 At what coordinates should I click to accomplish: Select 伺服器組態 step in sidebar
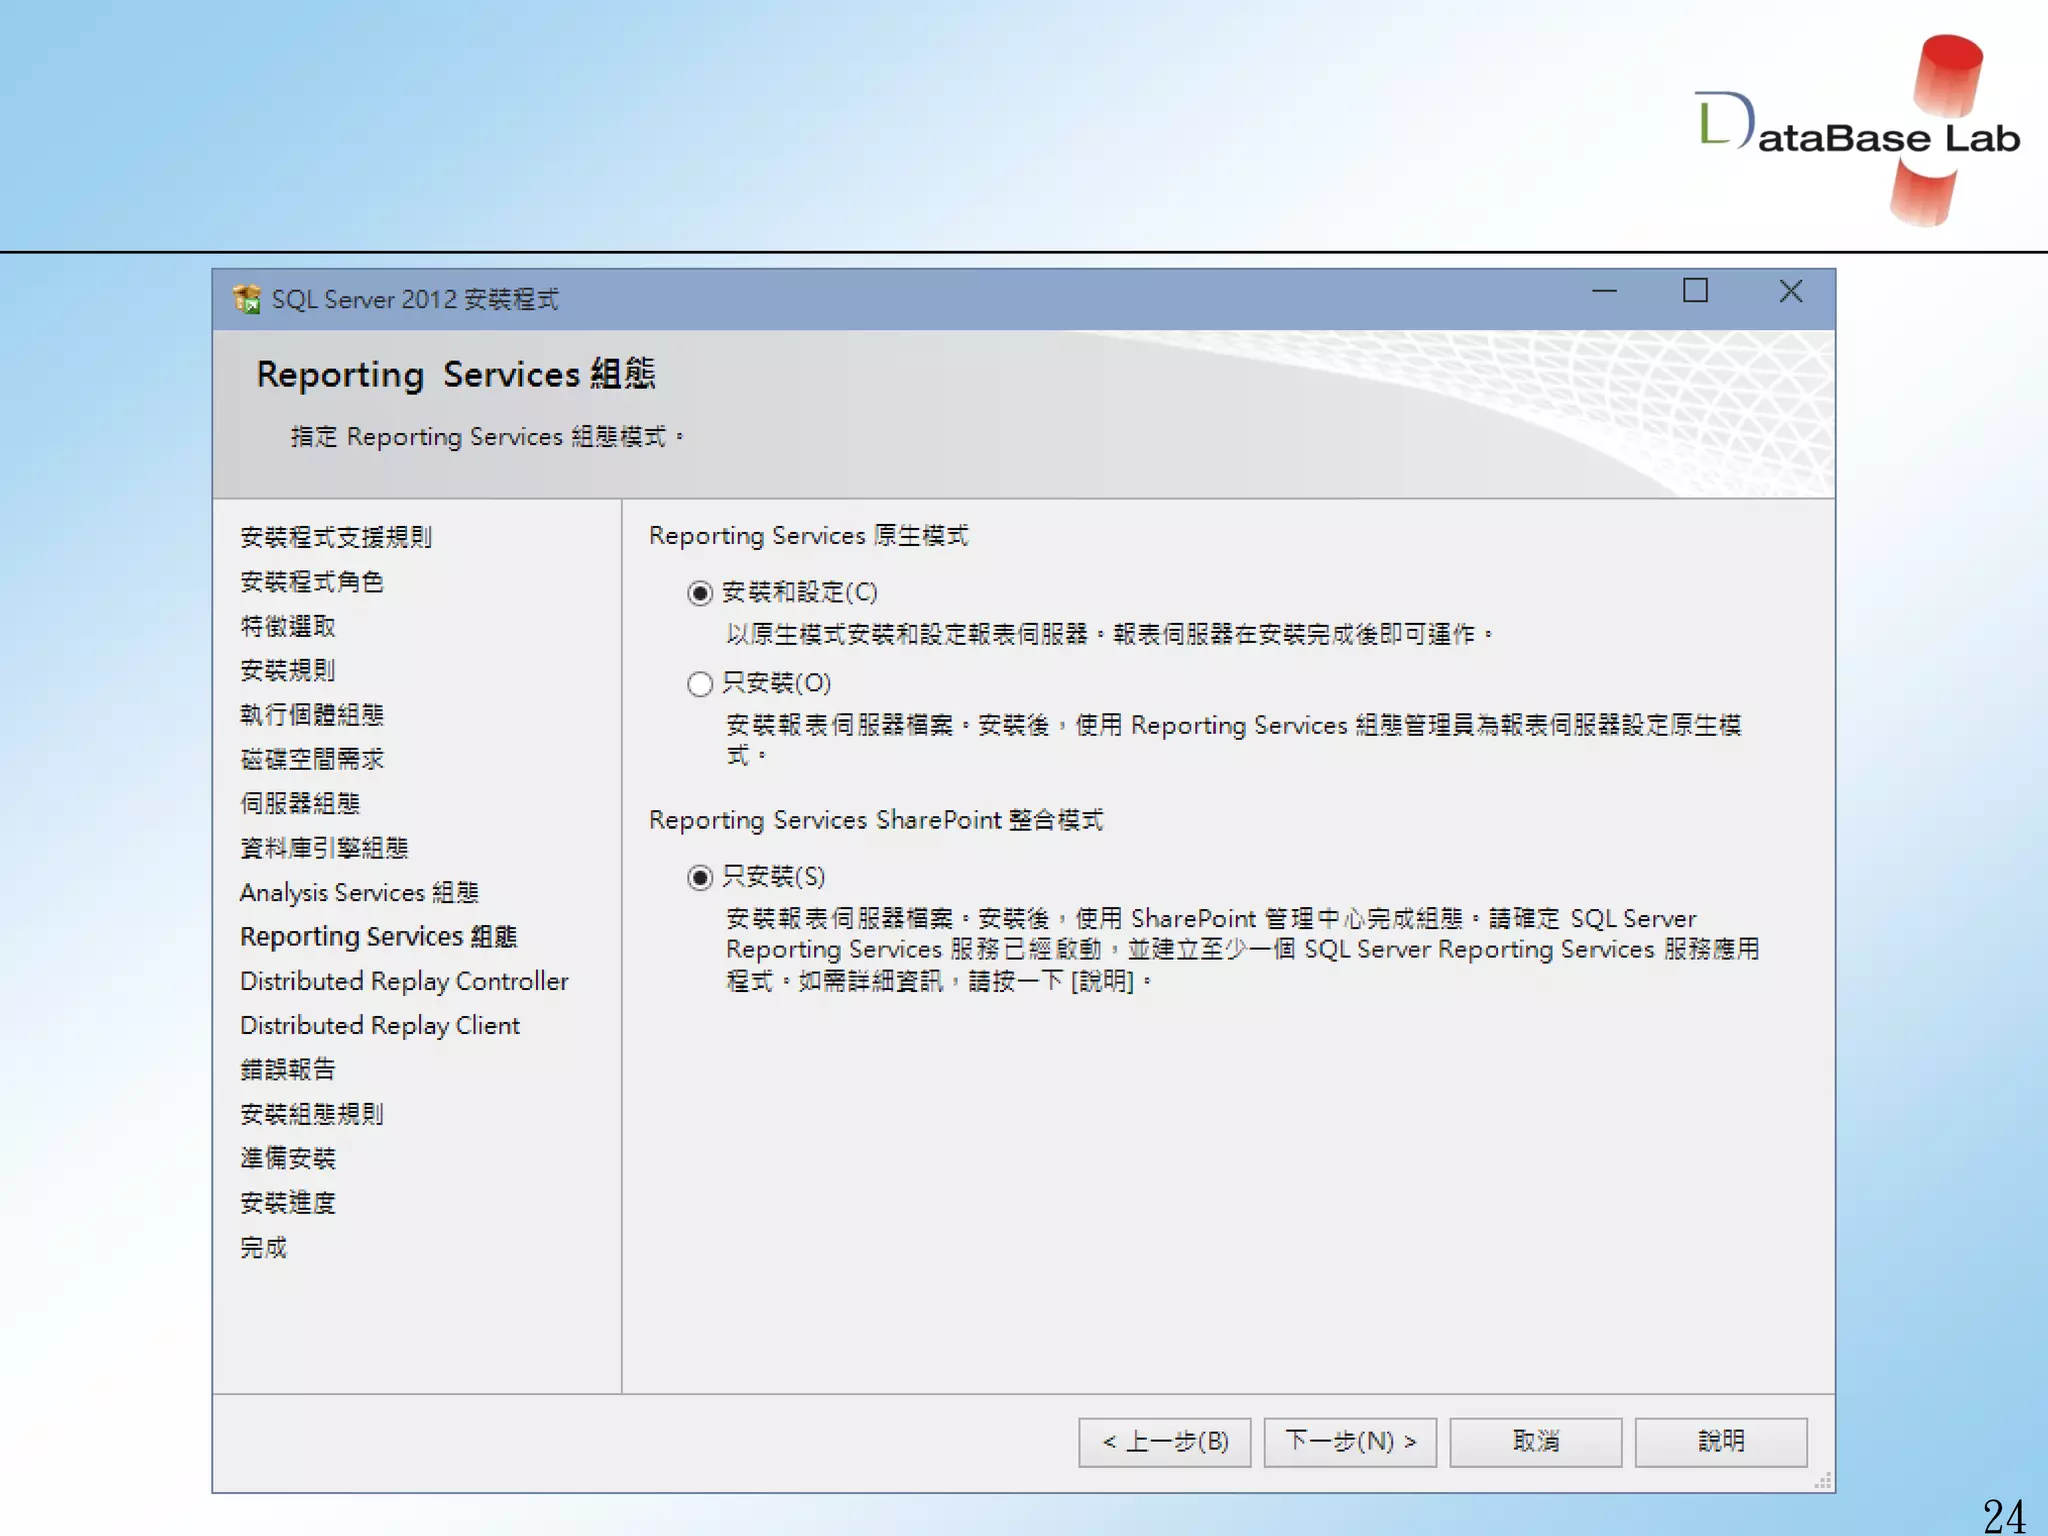coord(300,803)
